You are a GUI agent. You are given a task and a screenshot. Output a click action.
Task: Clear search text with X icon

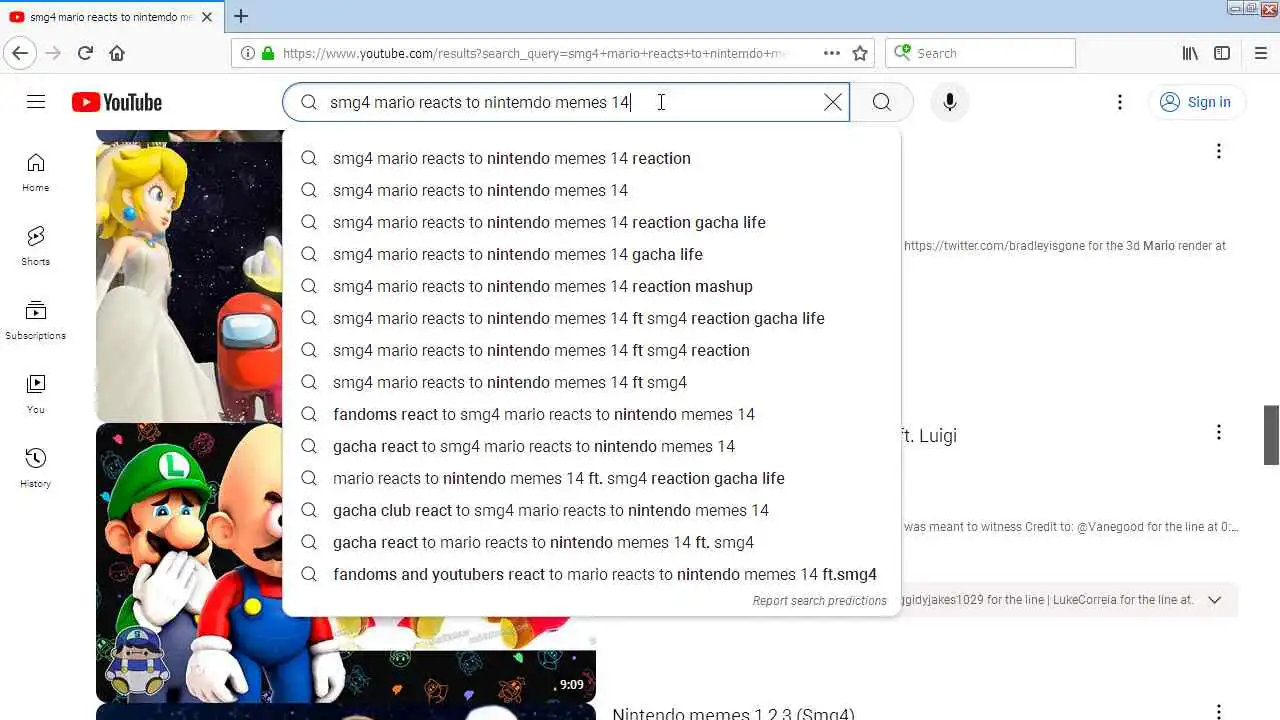(x=832, y=102)
